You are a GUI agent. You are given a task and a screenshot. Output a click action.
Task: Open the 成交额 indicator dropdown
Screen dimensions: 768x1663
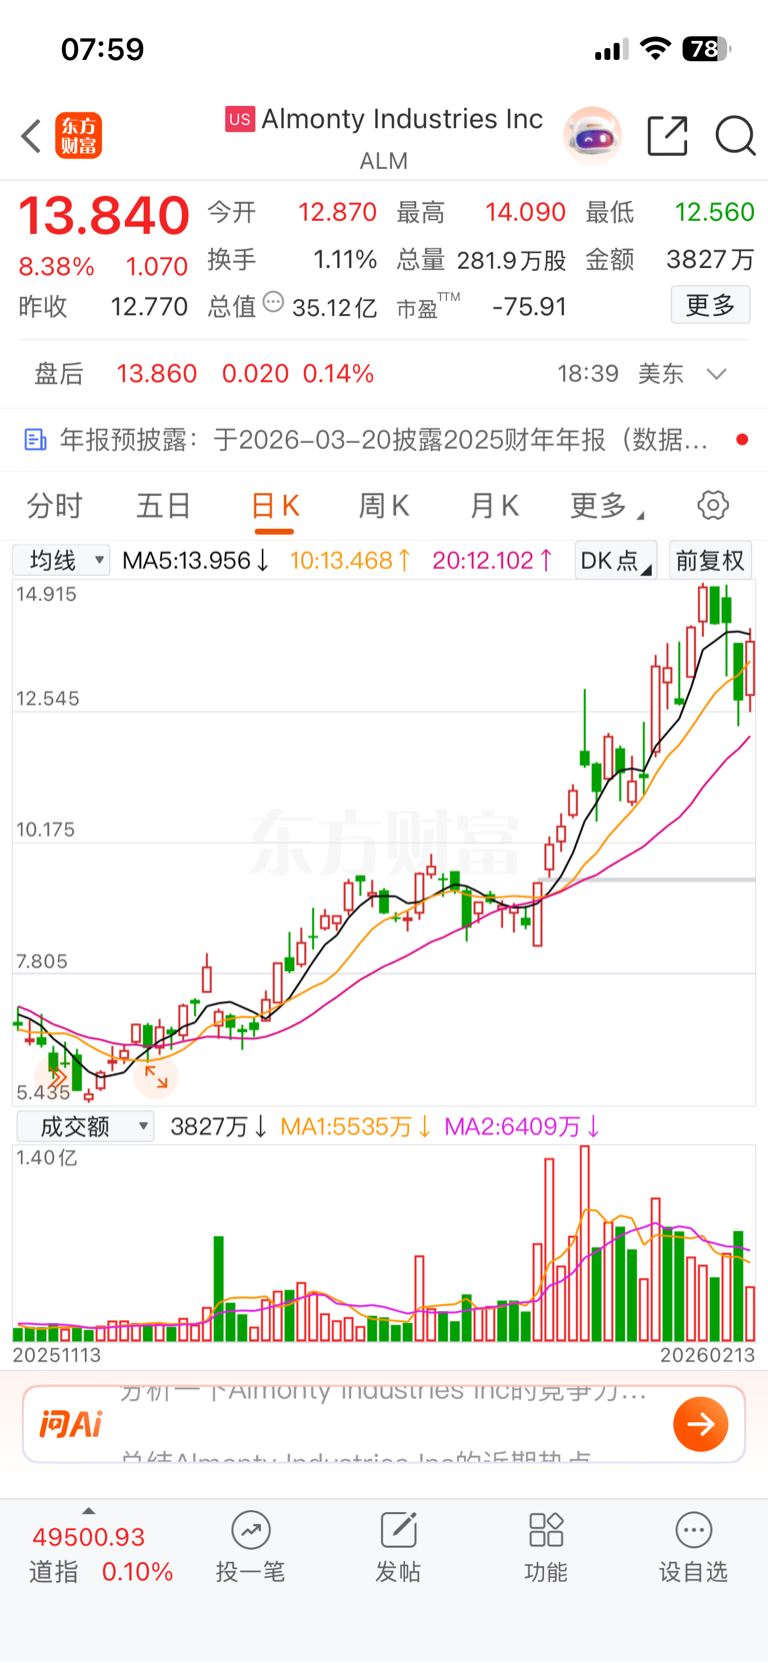pyautogui.click(x=84, y=1126)
